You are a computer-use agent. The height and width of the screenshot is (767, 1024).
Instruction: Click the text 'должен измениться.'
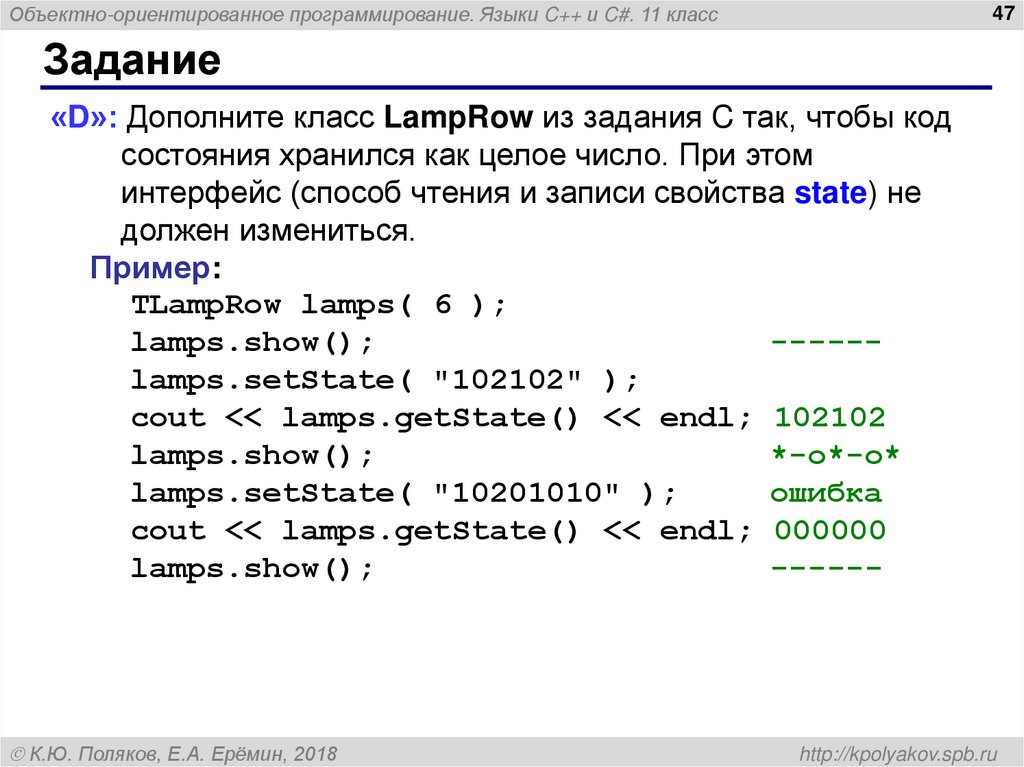(x=268, y=231)
